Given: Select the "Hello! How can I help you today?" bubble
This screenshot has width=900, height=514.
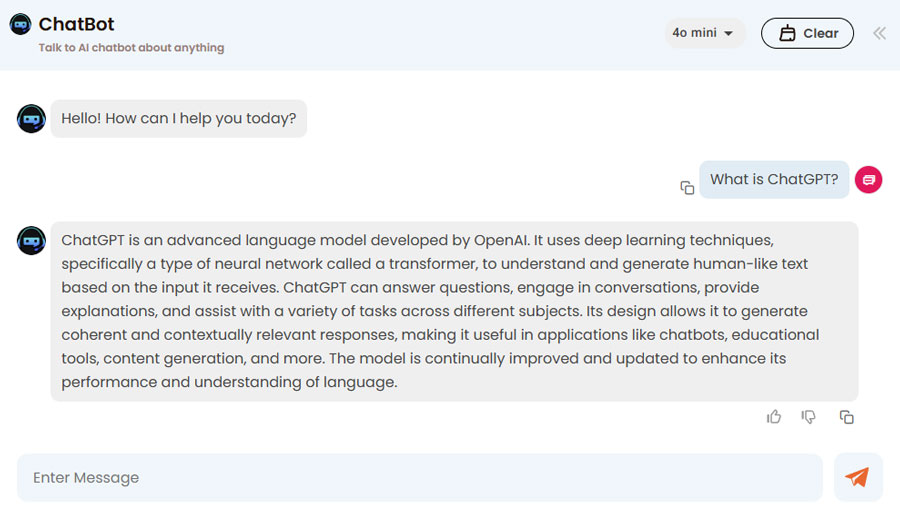Looking at the screenshot, I should tap(179, 119).
